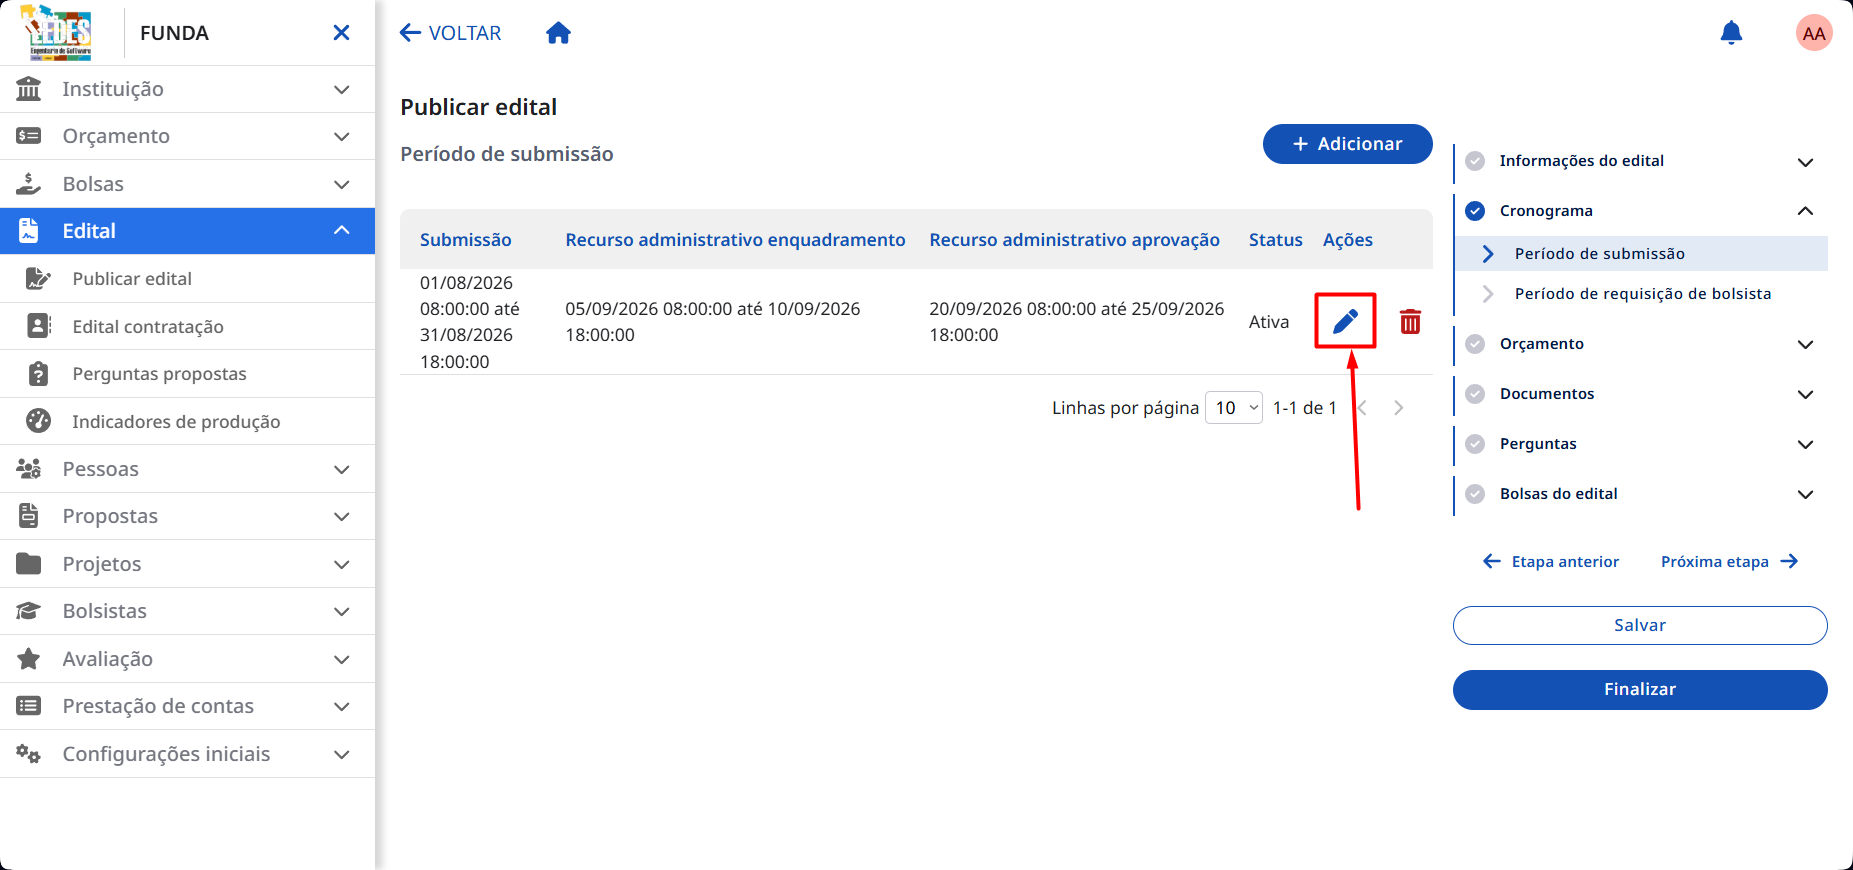Open the Linhas por página dropdown
This screenshot has height=870, width=1853.
pos(1234,407)
